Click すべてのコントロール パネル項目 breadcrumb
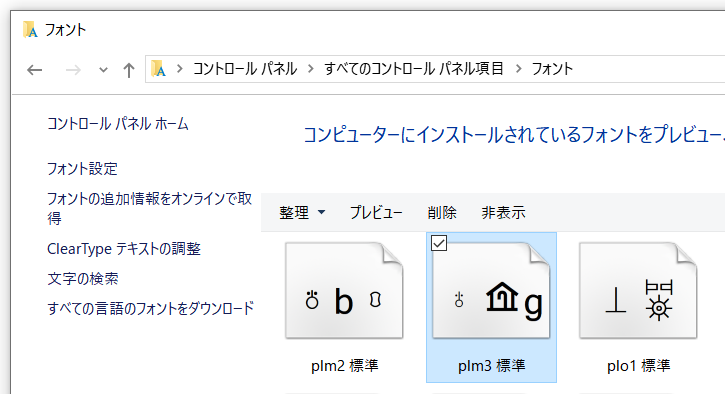Viewport: 725px width, 394px height. coord(414,69)
